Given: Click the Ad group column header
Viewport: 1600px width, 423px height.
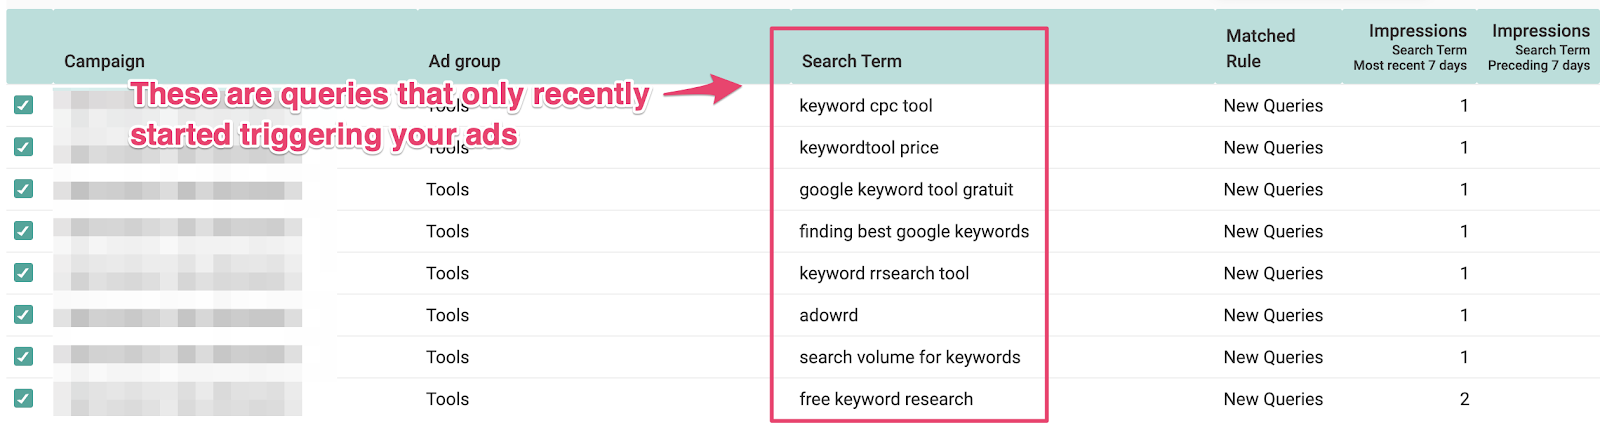Looking at the screenshot, I should point(464,61).
